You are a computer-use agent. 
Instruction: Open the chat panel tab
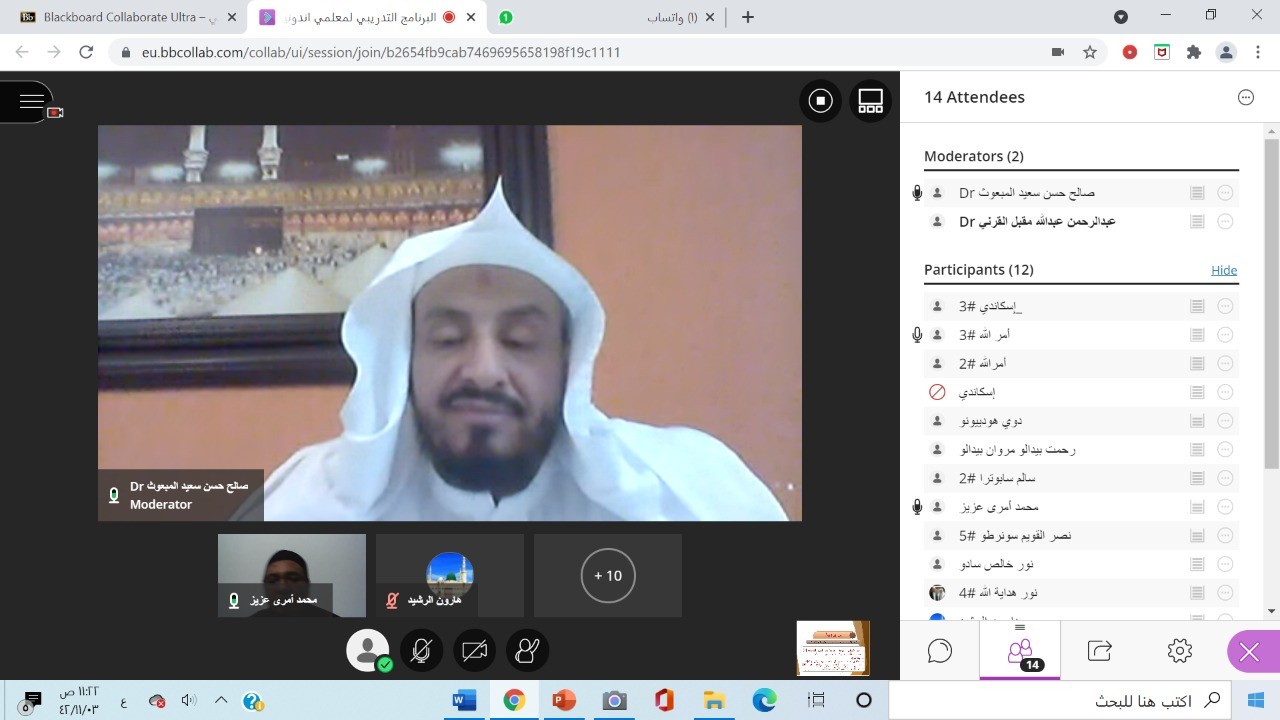(939, 651)
